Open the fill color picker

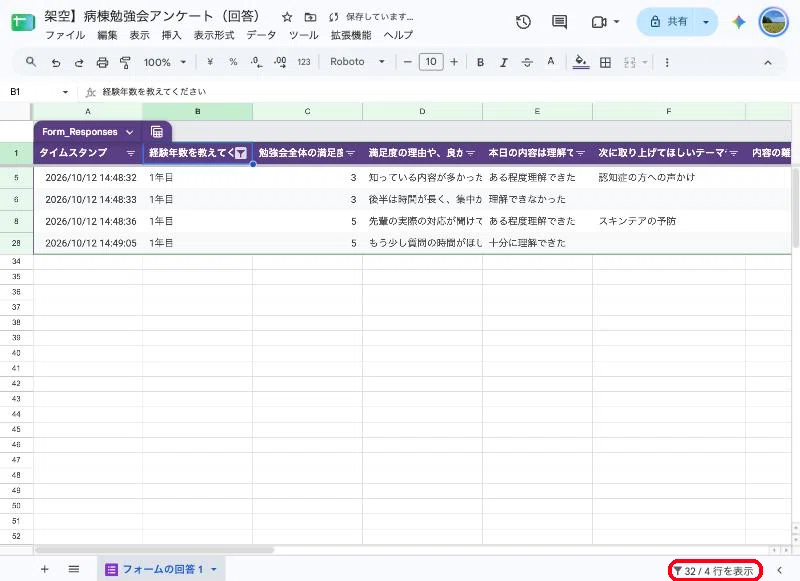[x=581, y=62]
